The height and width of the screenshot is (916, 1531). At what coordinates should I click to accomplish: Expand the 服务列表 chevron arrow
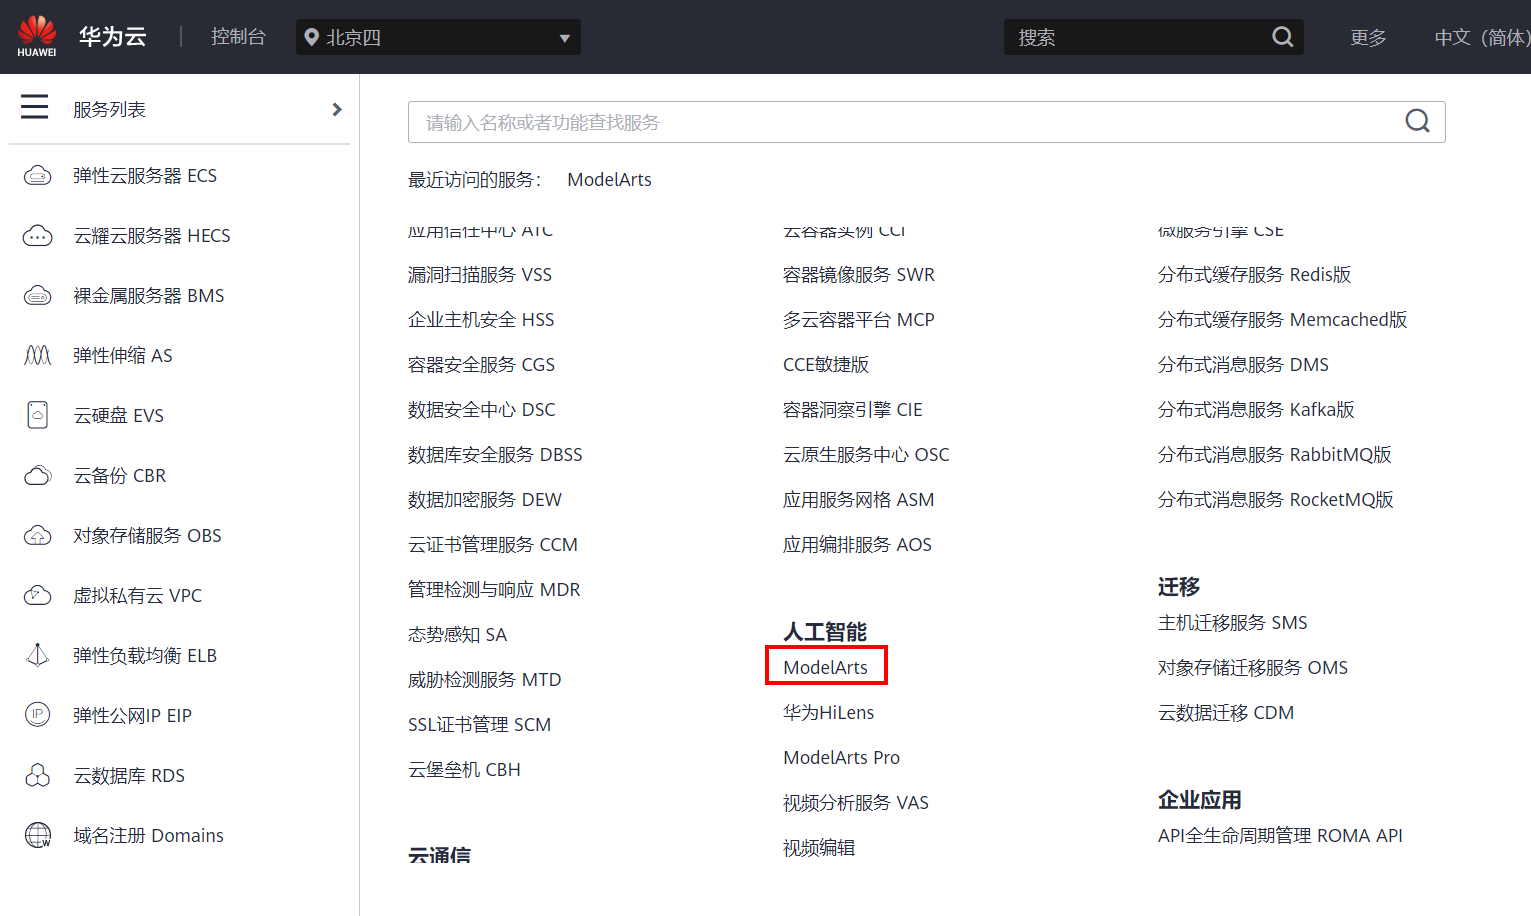tap(337, 109)
